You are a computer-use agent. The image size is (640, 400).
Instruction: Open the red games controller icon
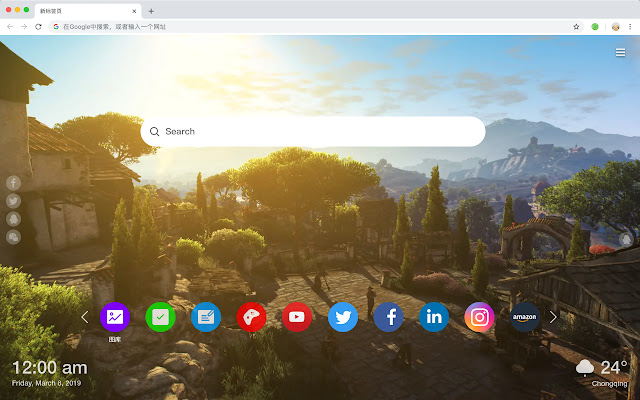click(251, 317)
